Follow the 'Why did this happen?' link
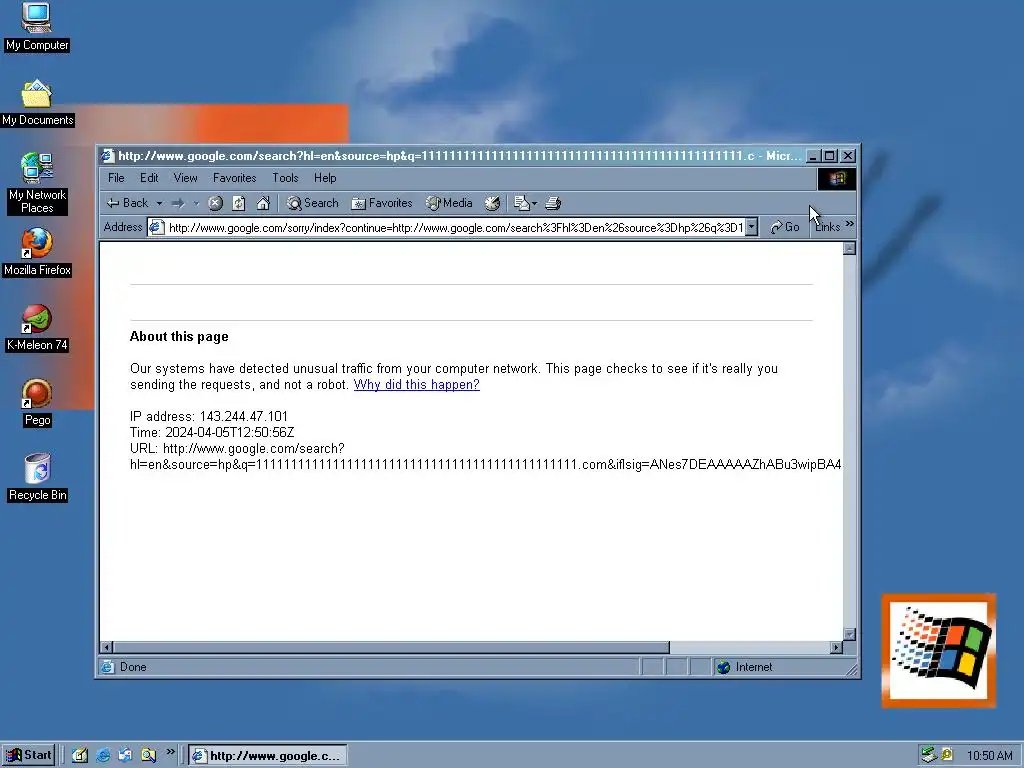Image resolution: width=1024 pixels, height=768 pixels. pyautogui.click(x=417, y=385)
